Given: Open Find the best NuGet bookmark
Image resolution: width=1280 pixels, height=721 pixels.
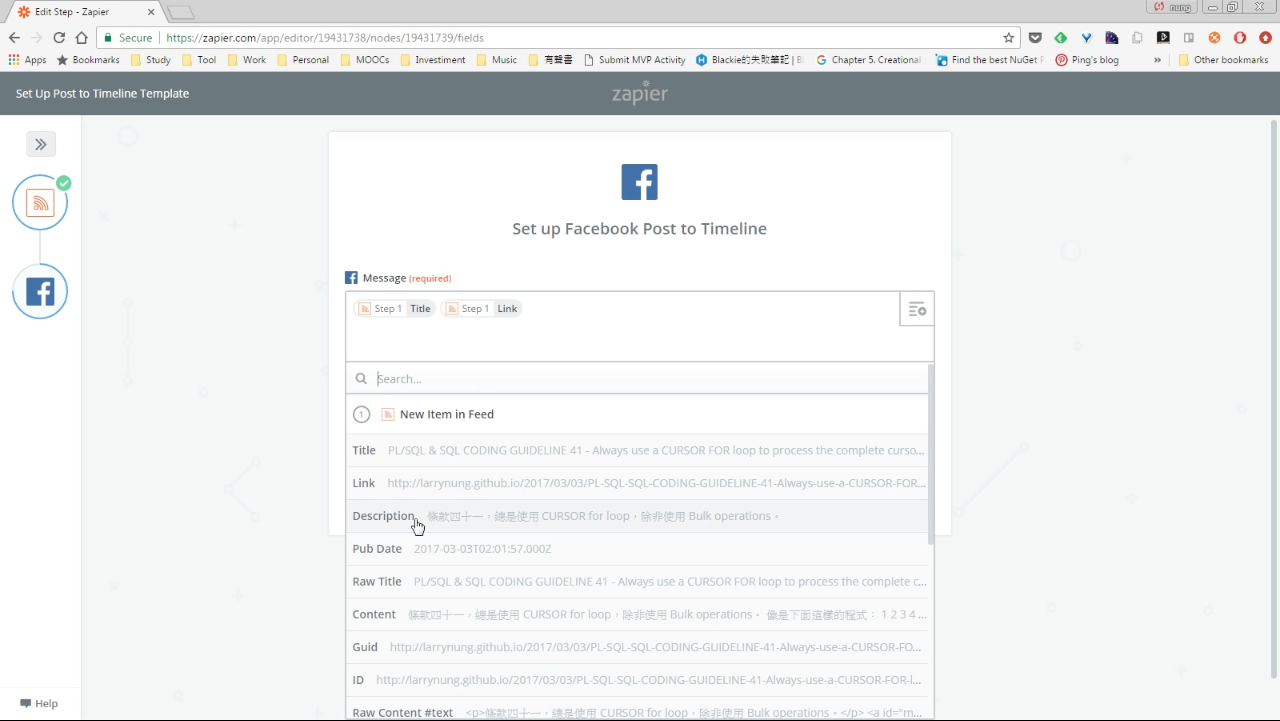Looking at the screenshot, I should click(x=989, y=60).
